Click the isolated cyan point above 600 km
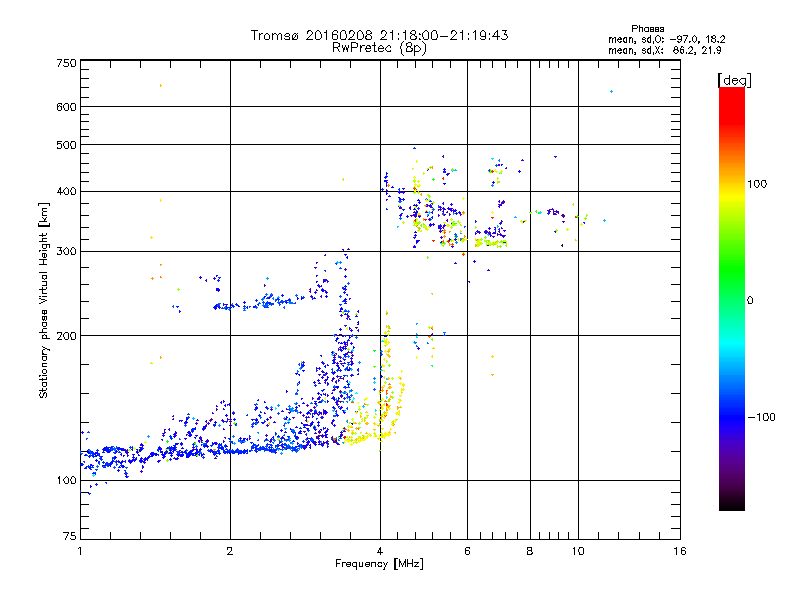This screenshot has height=600, width=800. (611, 92)
